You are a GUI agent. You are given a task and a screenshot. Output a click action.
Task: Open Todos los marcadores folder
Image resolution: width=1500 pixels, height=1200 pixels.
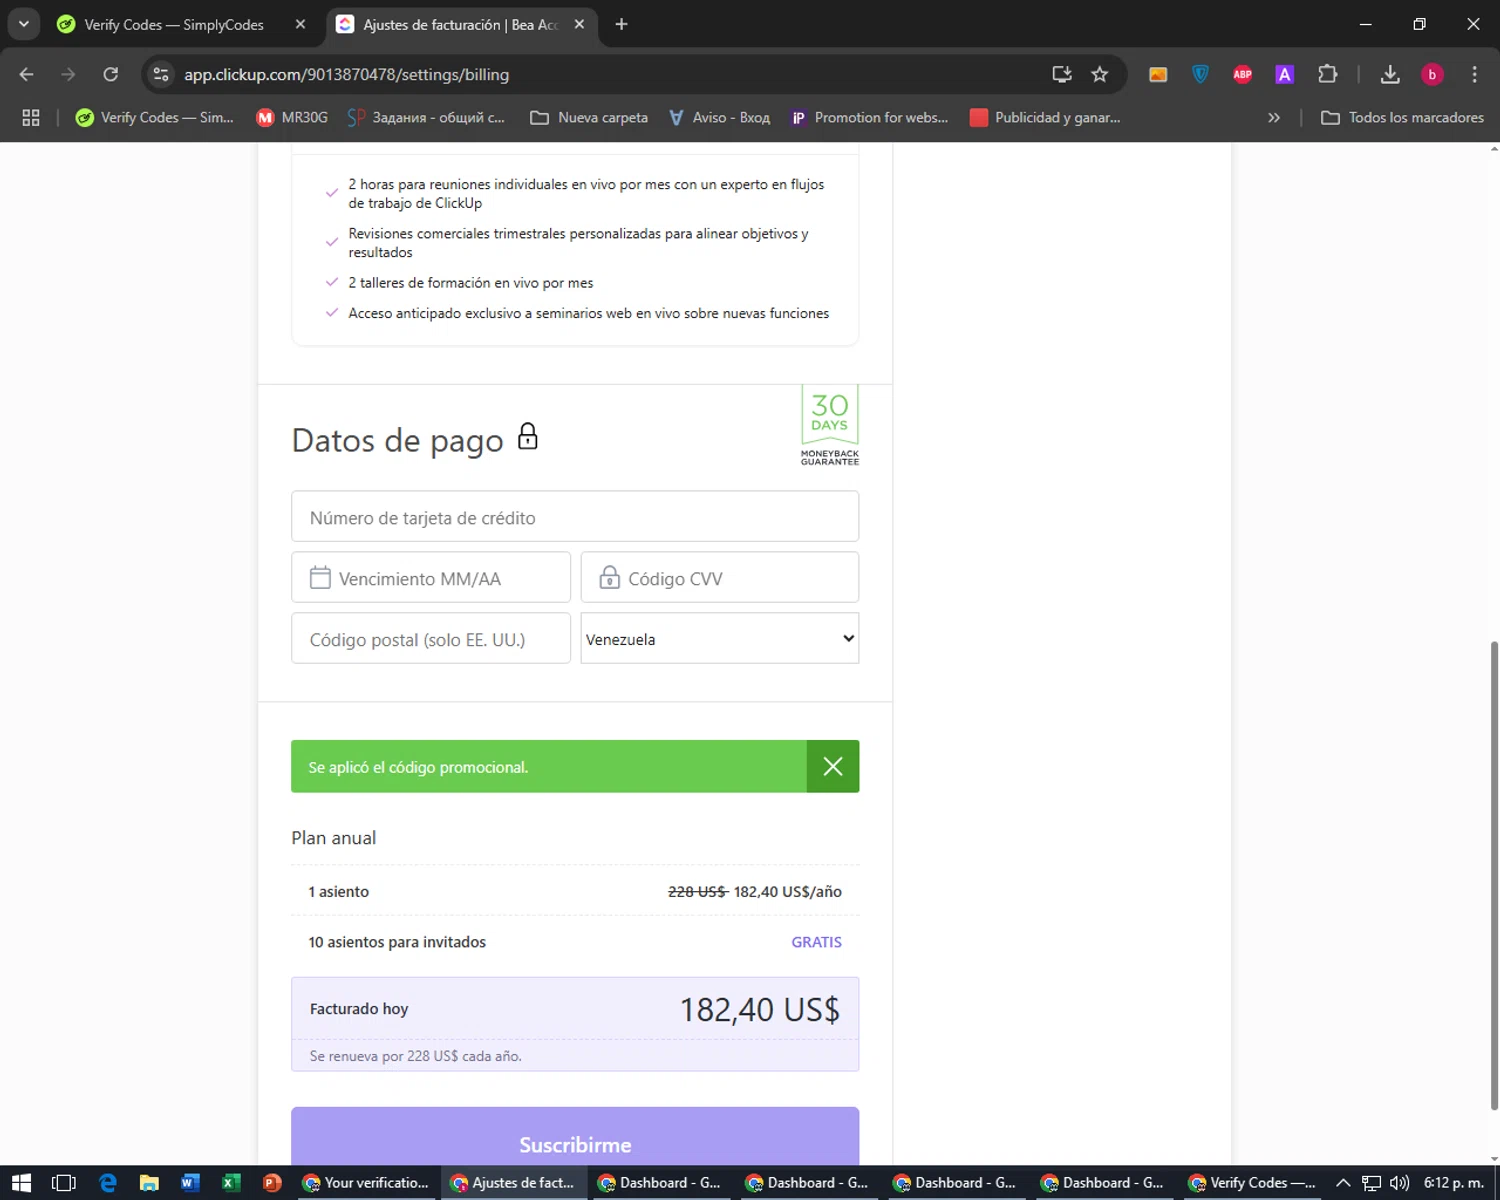pos(1402,117)
